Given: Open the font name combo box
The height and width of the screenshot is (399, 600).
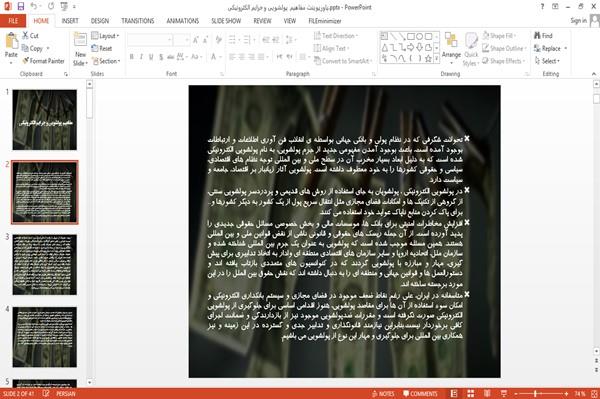Looking at the screenshot, I should [x=150, y=40].
